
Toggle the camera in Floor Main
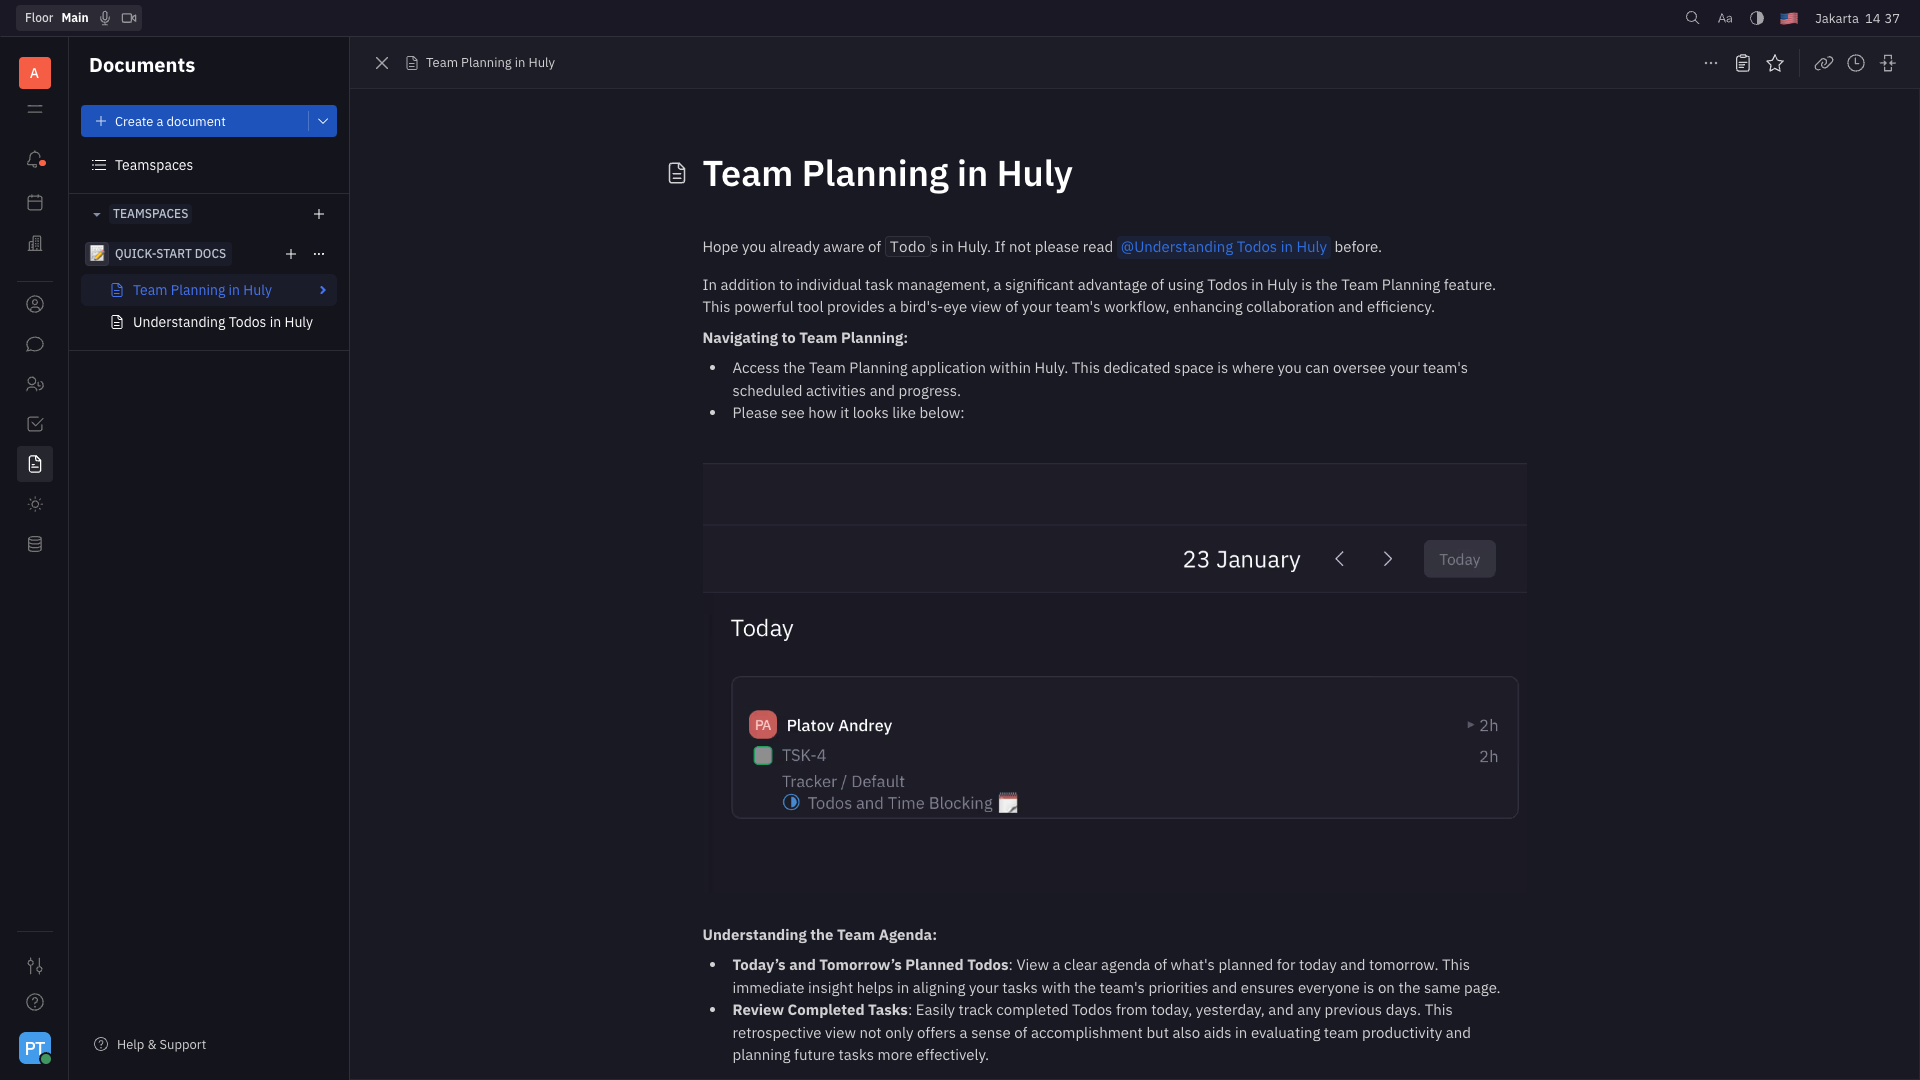pyautogui.click(x=129, y=18)
